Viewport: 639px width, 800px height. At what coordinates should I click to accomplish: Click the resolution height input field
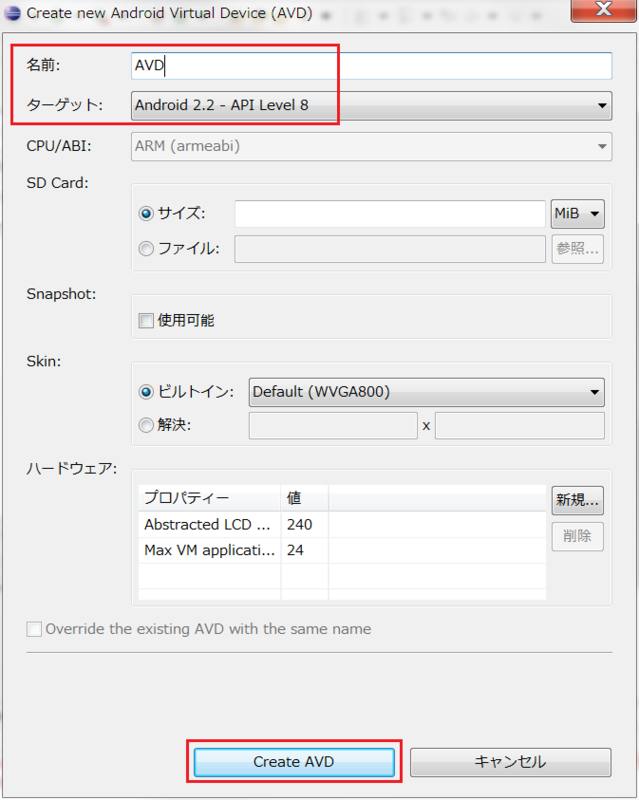coord(520,426)
